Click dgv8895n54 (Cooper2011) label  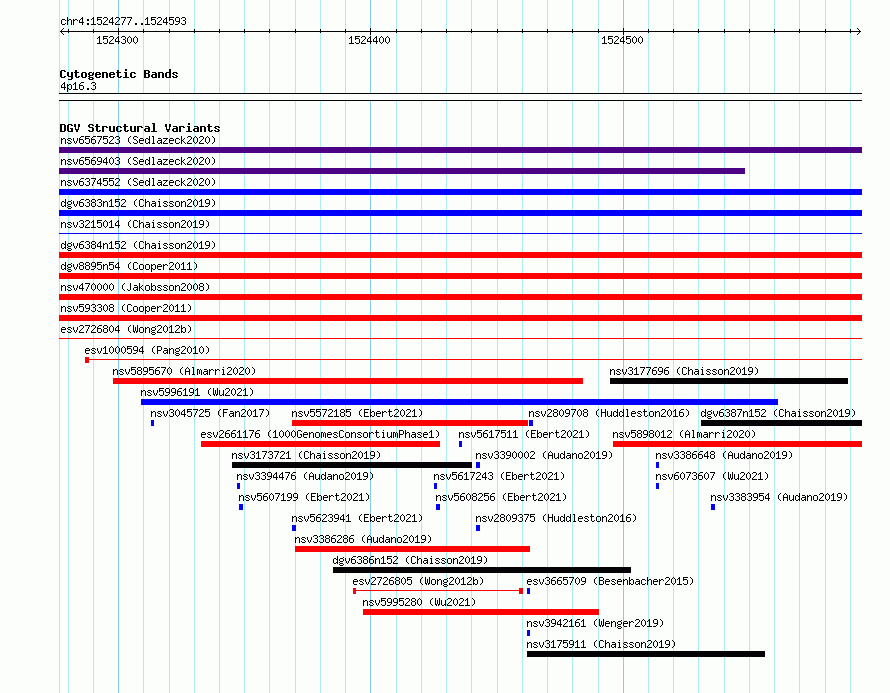(129, 266)
